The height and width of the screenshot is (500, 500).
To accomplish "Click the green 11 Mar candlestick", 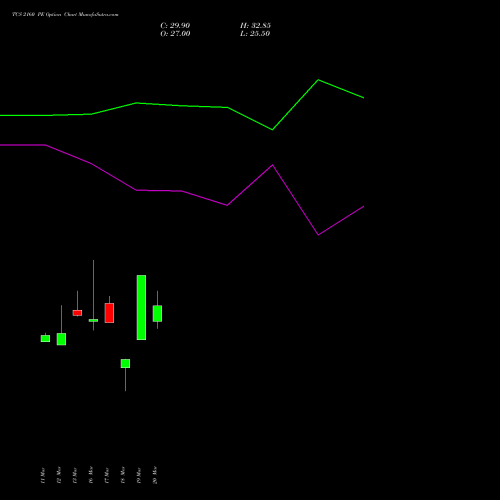I will [45, 338].
